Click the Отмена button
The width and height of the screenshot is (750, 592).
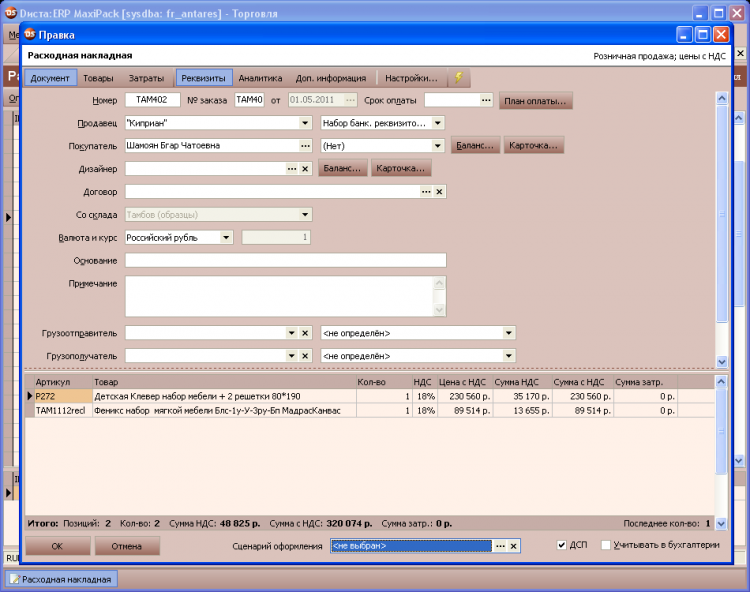tap(127, 546)
